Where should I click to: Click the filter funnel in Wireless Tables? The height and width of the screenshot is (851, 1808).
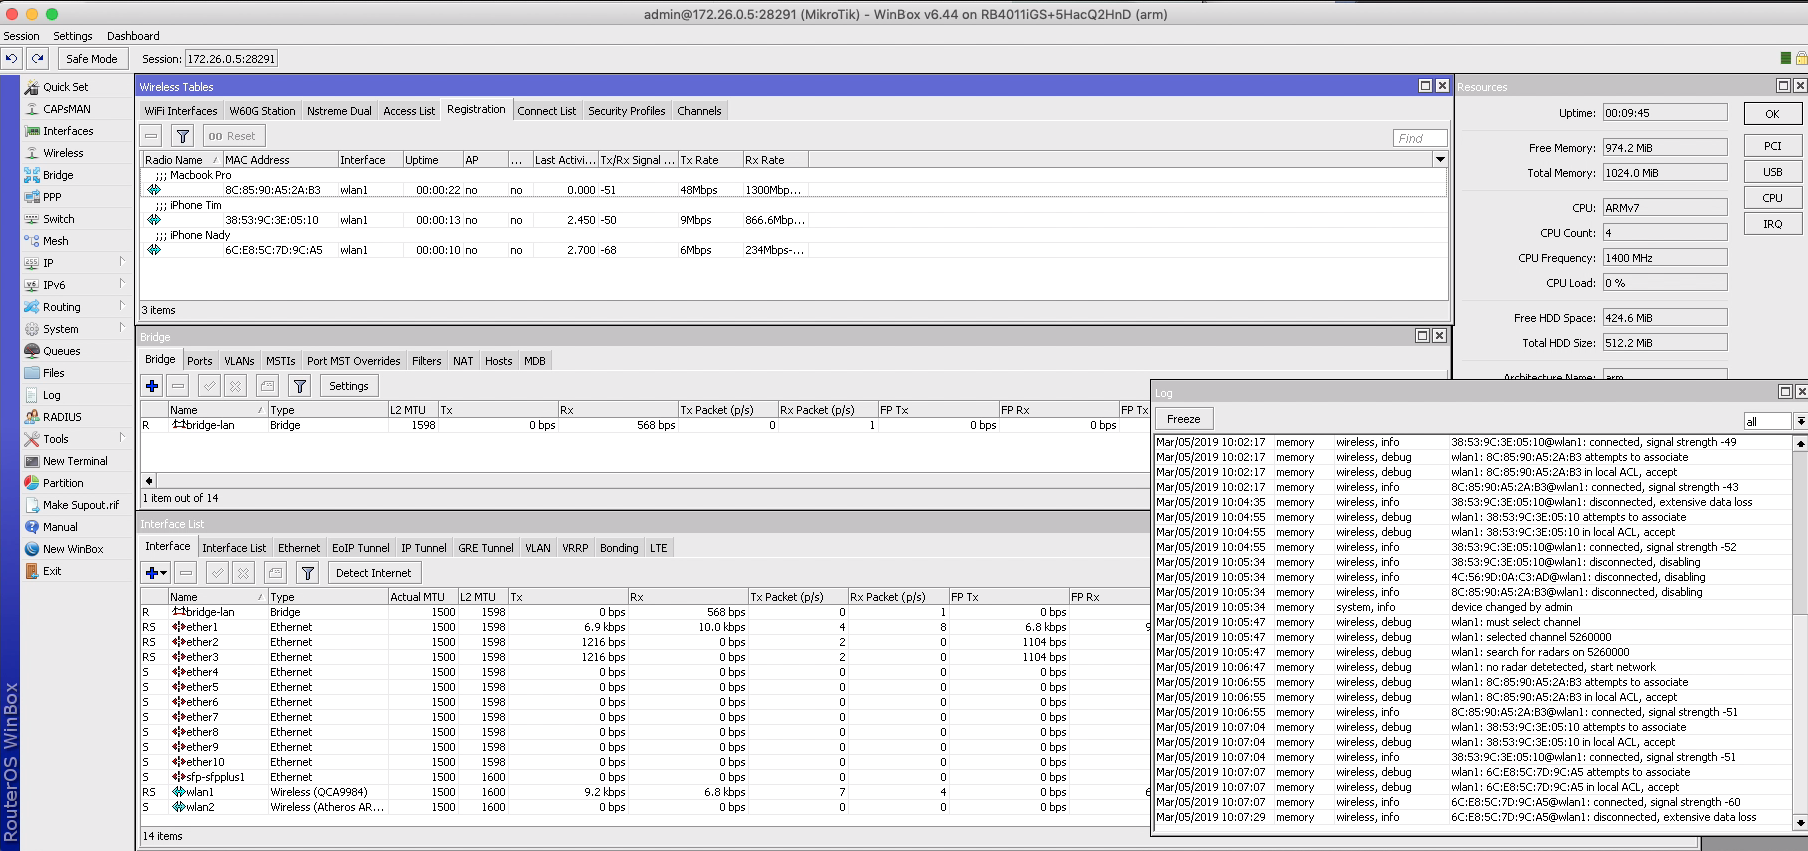pyautogui.click(x=183, y=136)
